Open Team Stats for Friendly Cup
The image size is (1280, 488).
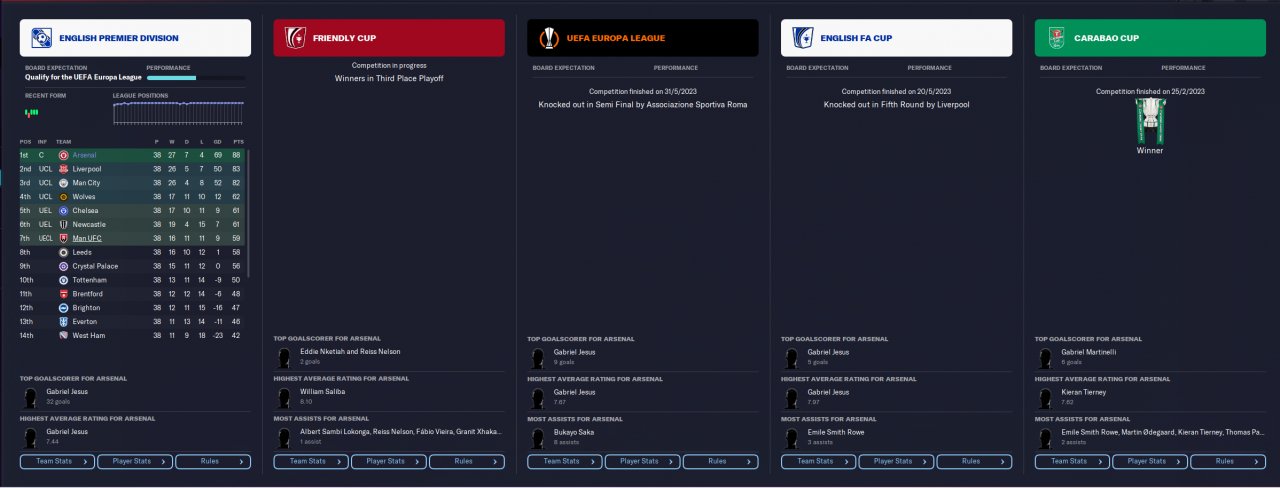tap(312, 461)
